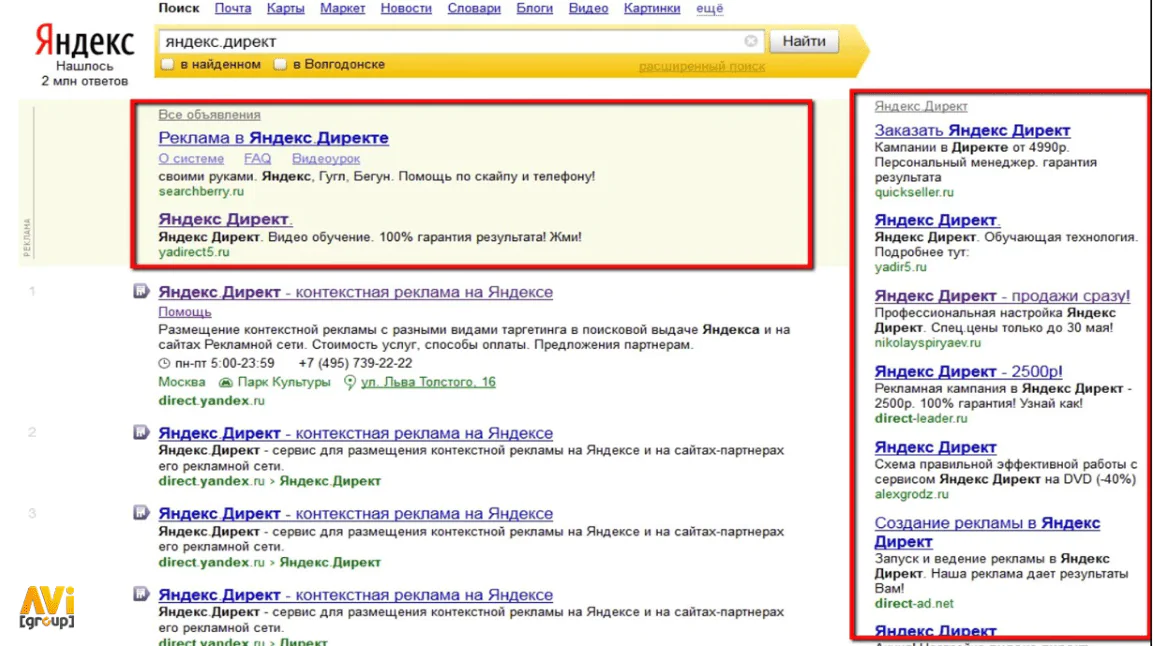Screen dimensions: 1165x646
Task: Open the 'Видеоурок' sitelink
Action: [325, 158]
